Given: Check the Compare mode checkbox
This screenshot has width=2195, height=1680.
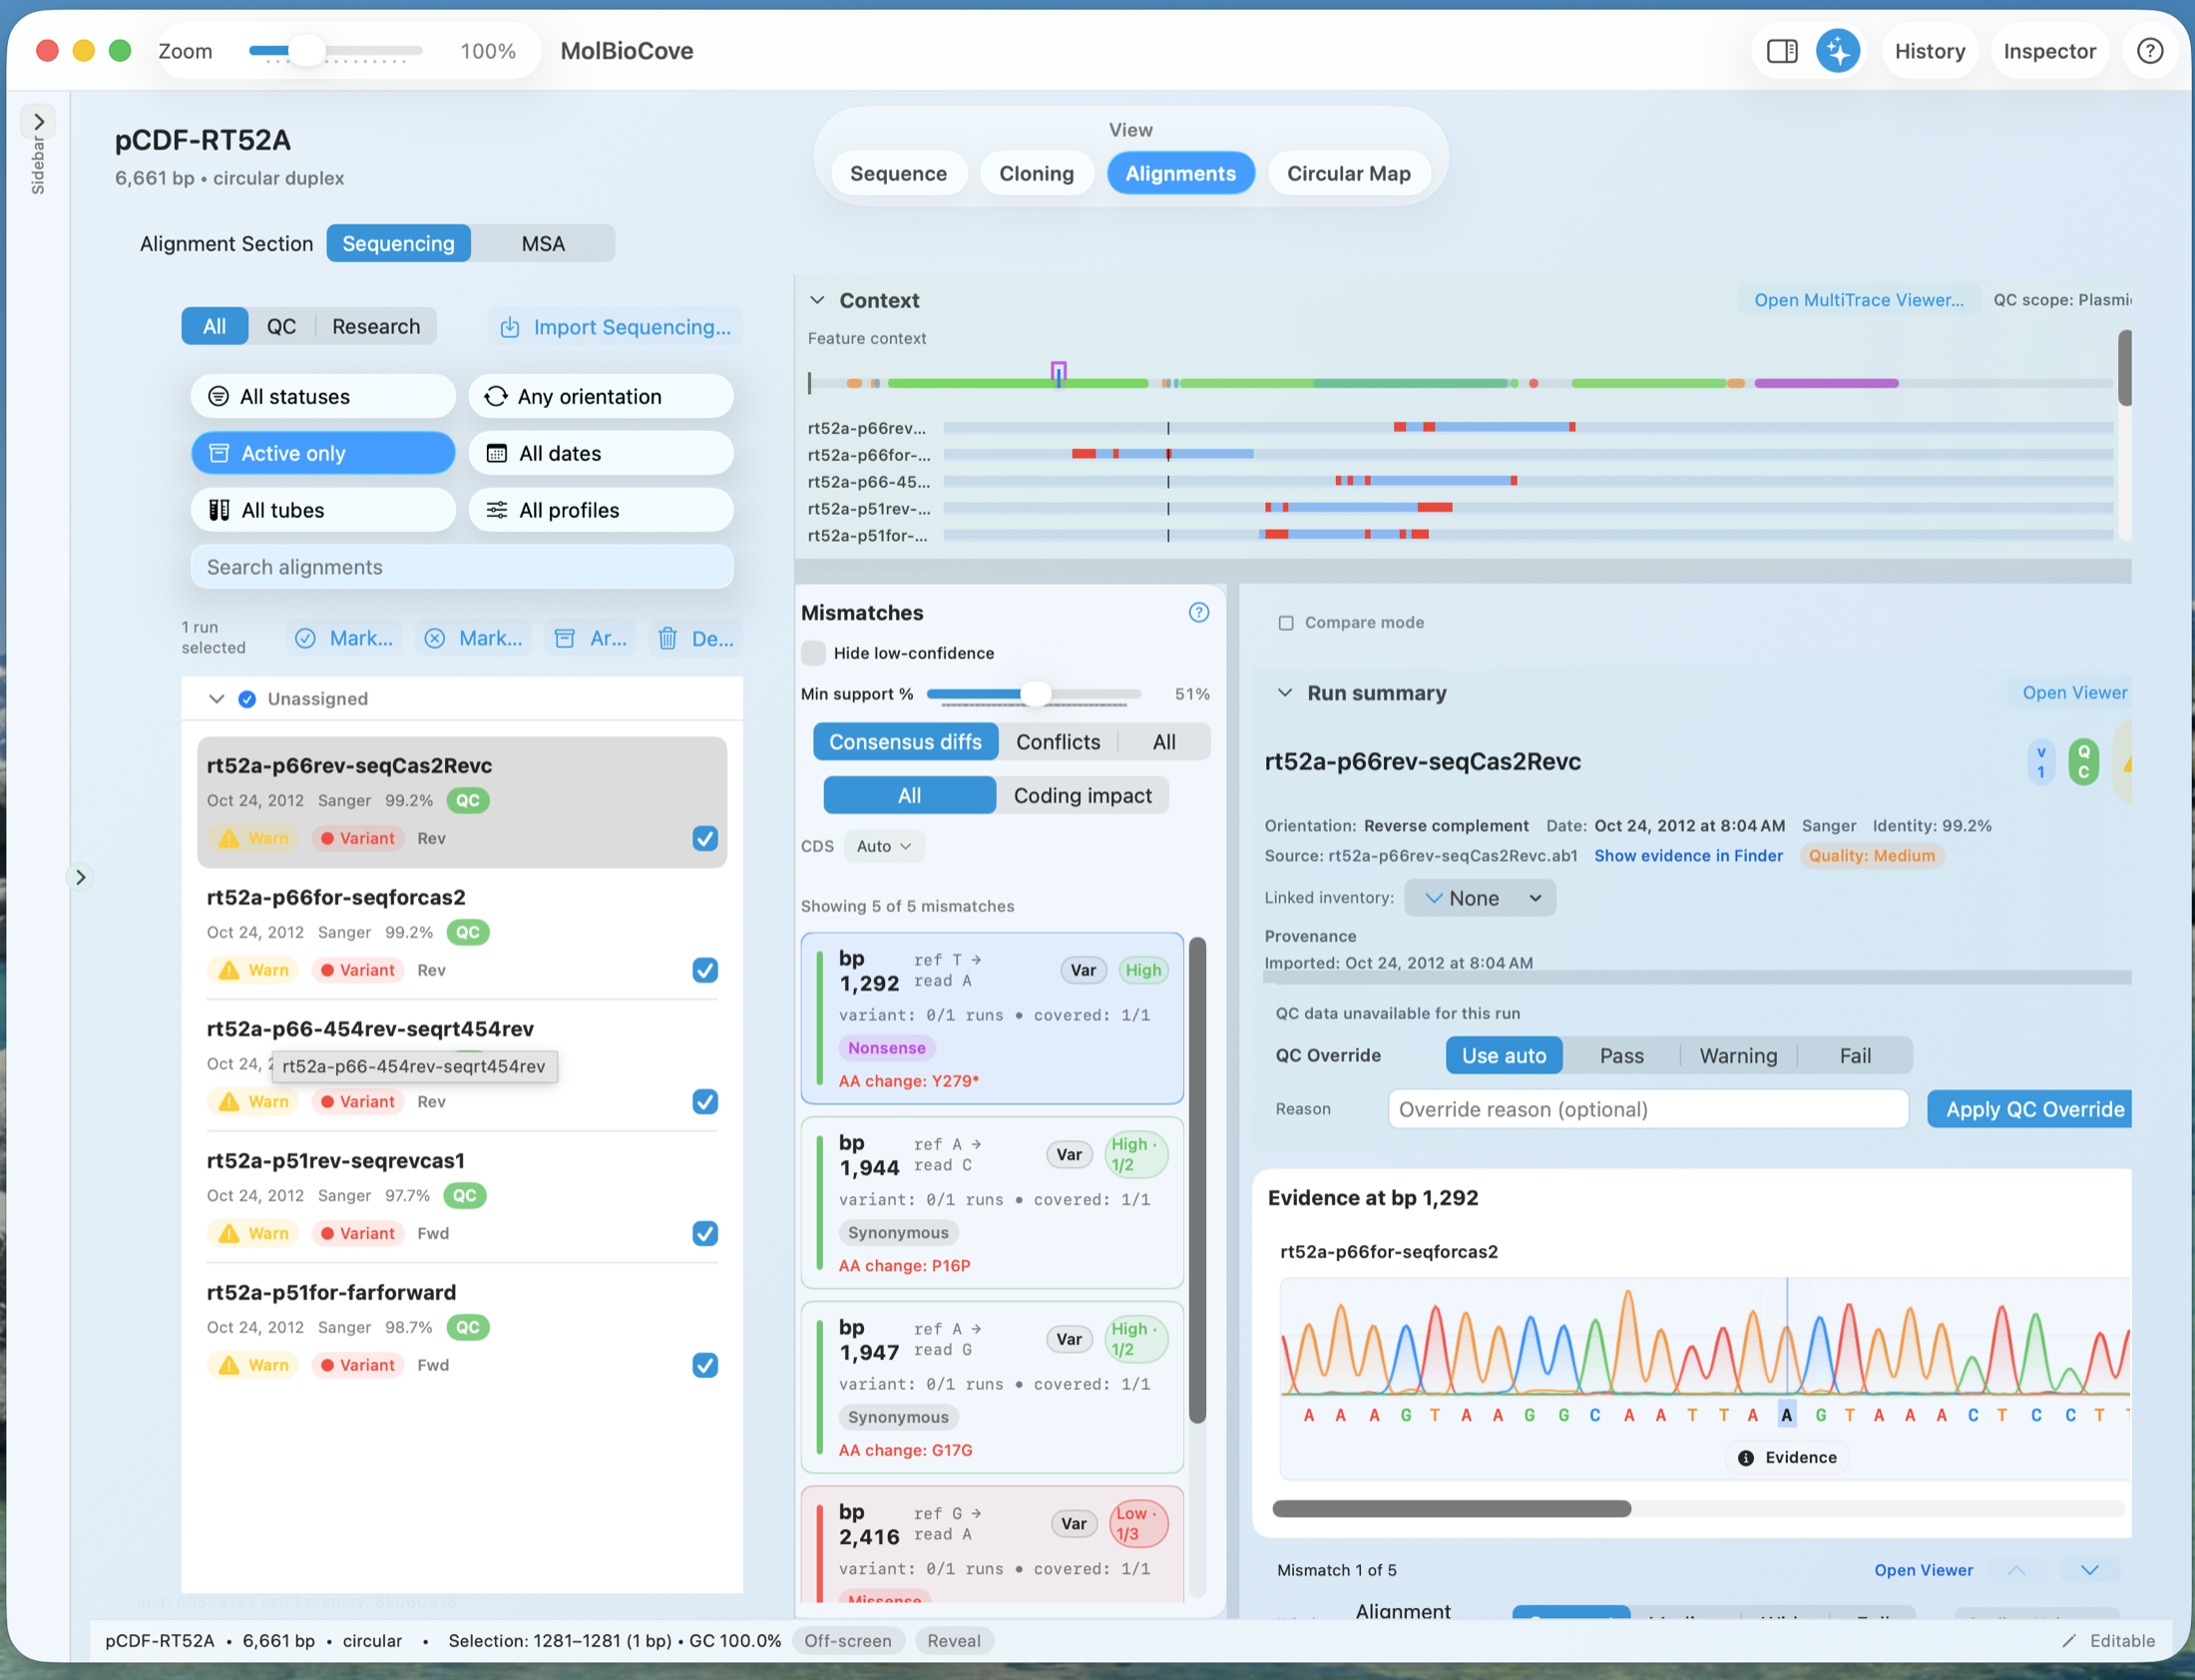Looking at the screenshot, I should click(1286, 622).
